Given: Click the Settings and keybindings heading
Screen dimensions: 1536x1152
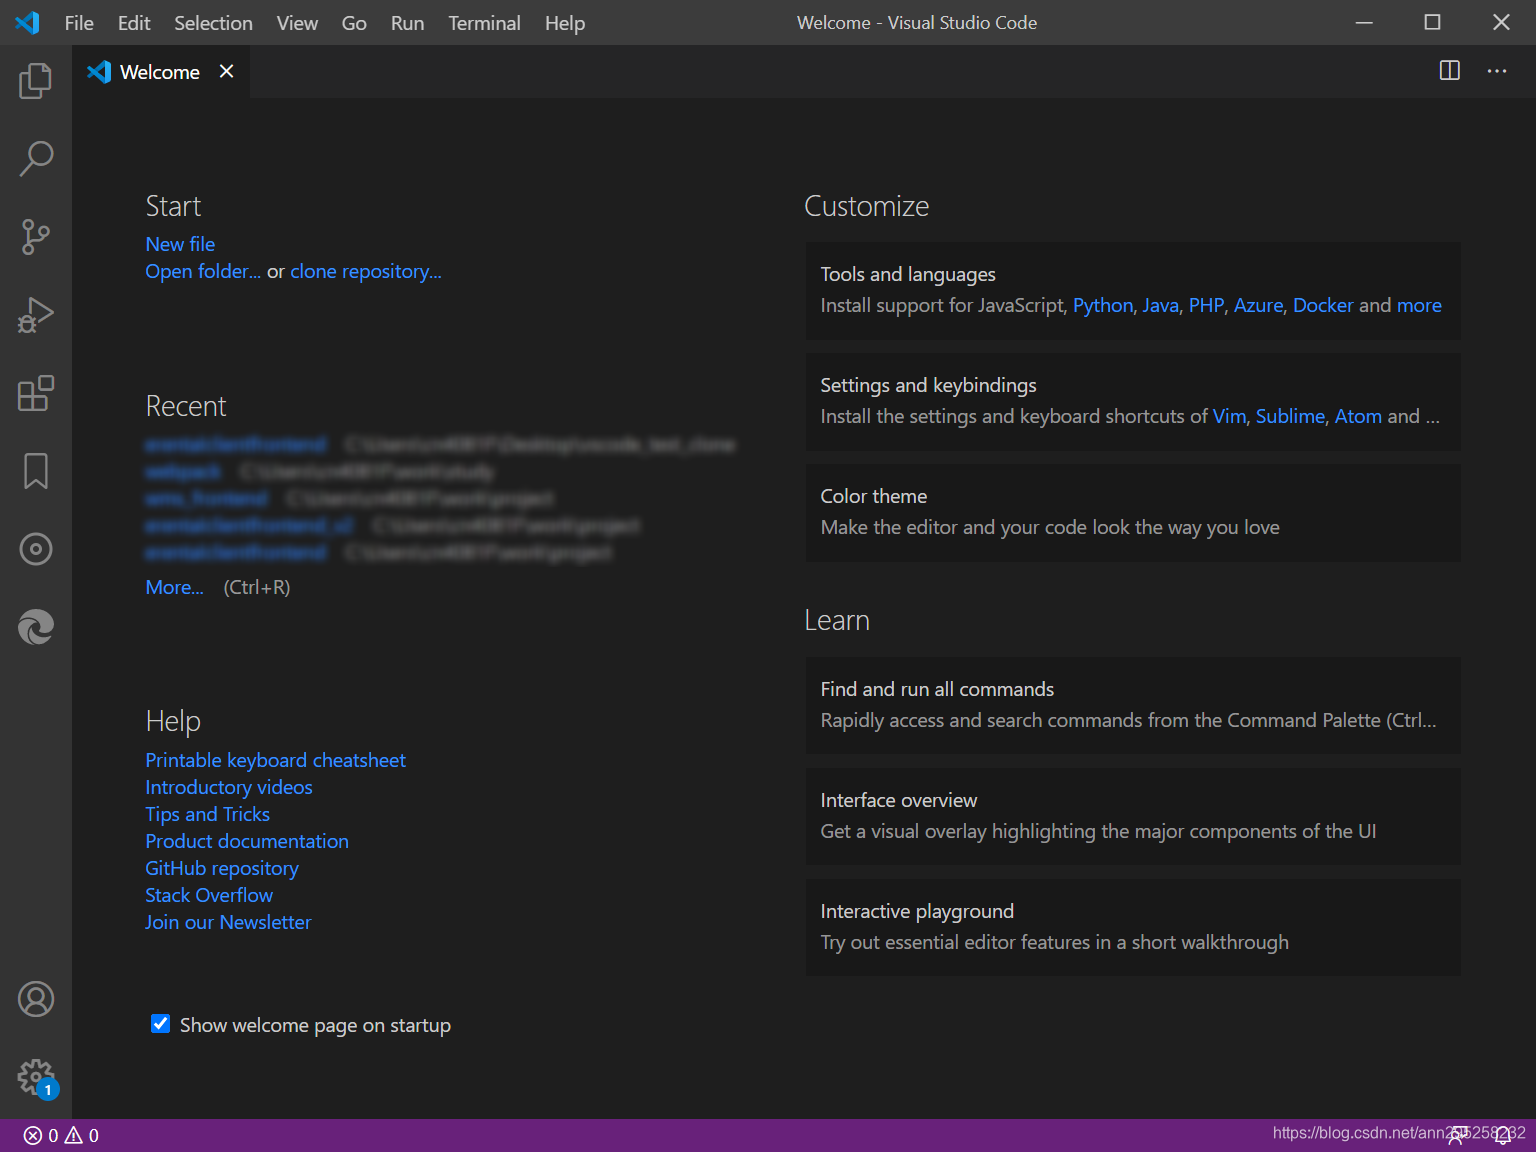Looking at the screenshot, I should click(x=928, y=385).
